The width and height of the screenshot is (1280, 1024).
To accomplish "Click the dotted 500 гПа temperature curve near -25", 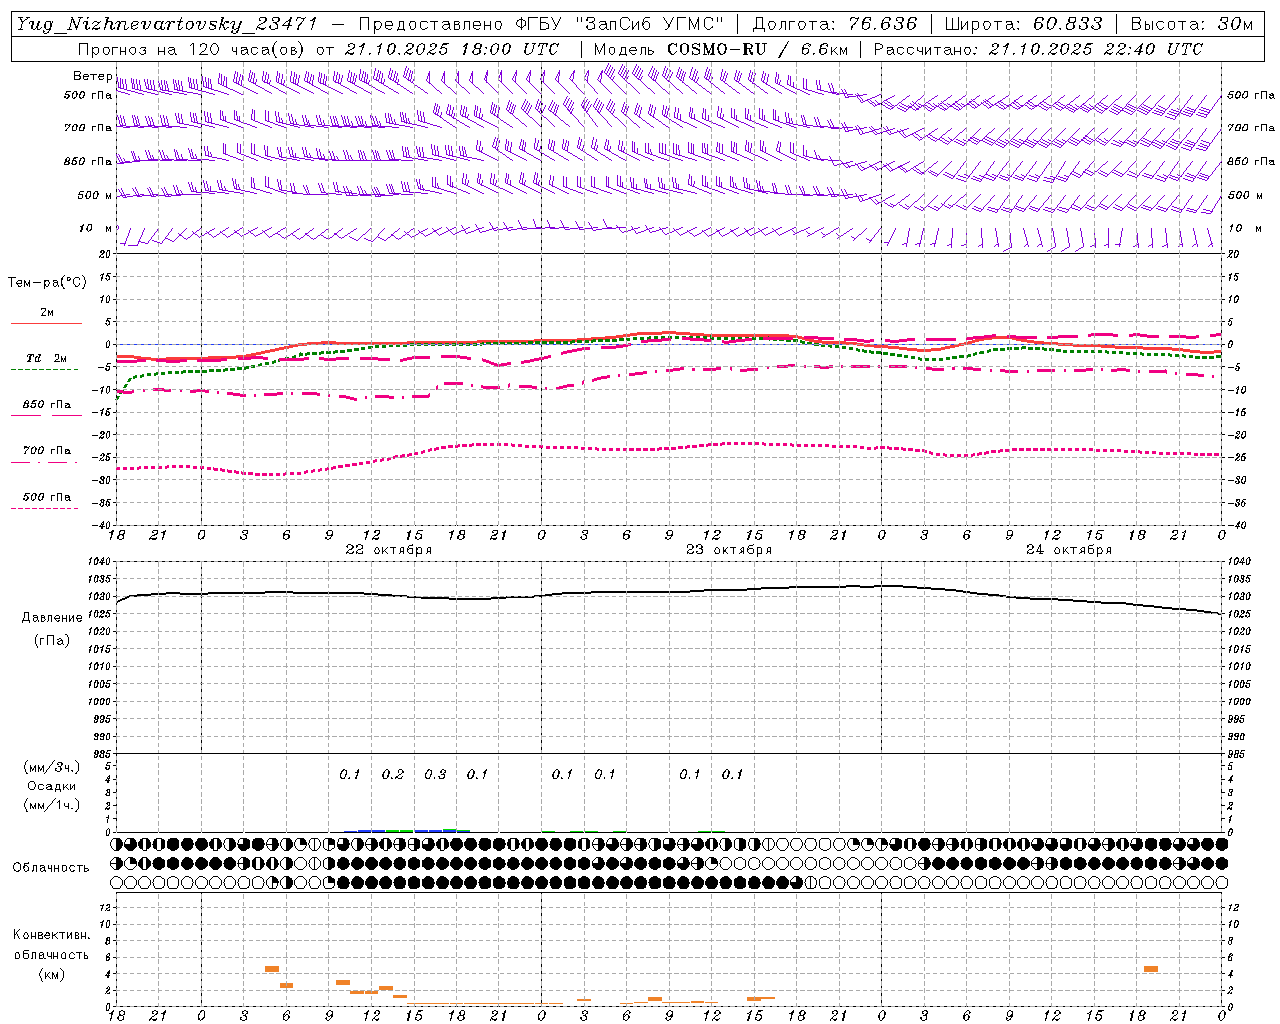I will [x=670, y=448].
